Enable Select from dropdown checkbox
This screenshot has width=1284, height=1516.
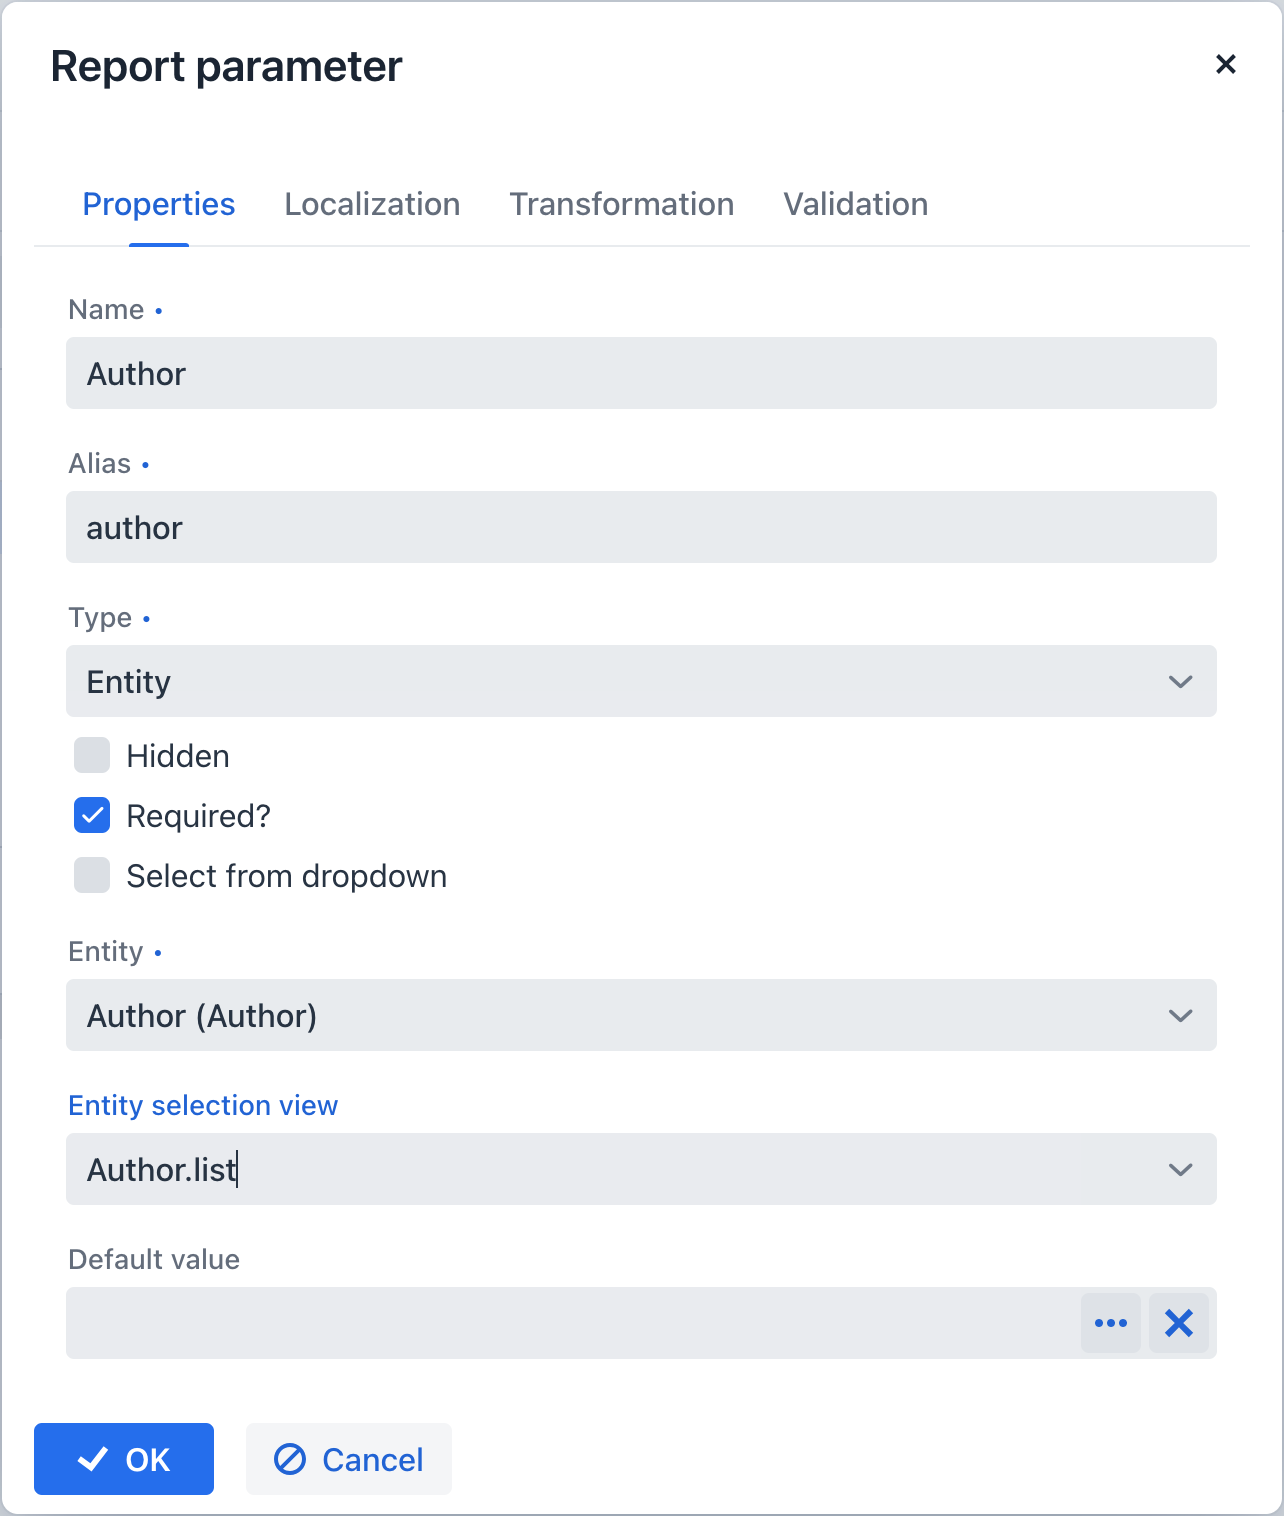(x=92, y=876)
